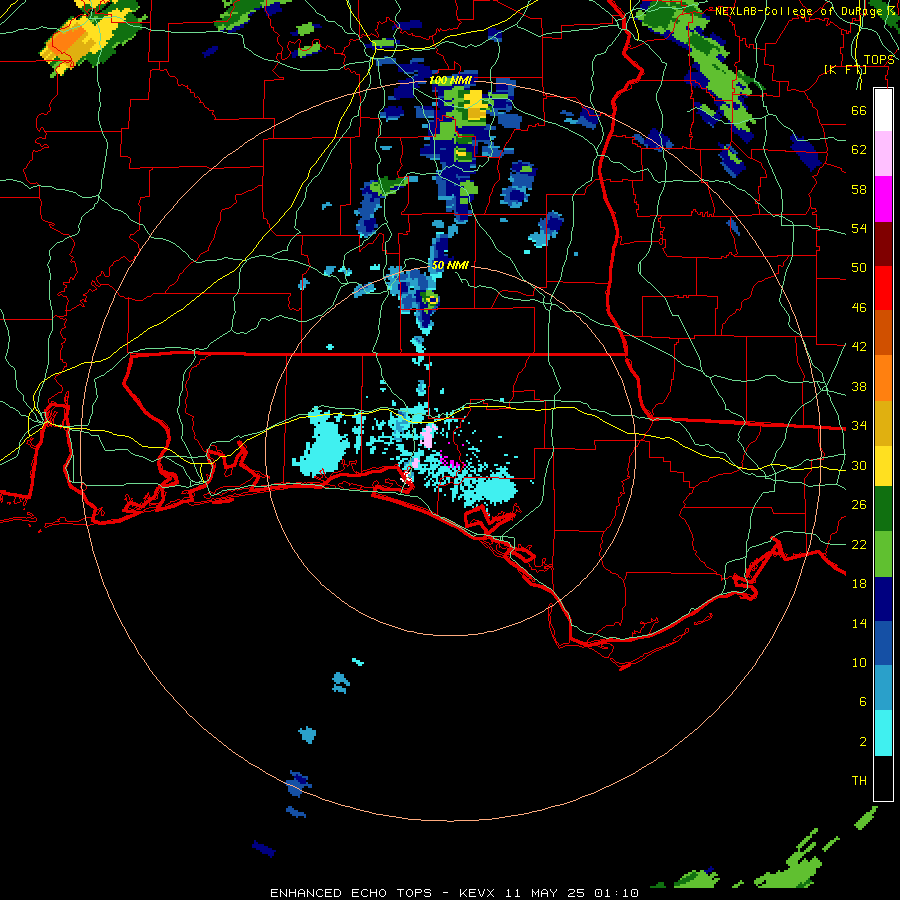Select the '26' label on the color scale
The width and height of the screenshot is (900, 900).
coord(859,505)
